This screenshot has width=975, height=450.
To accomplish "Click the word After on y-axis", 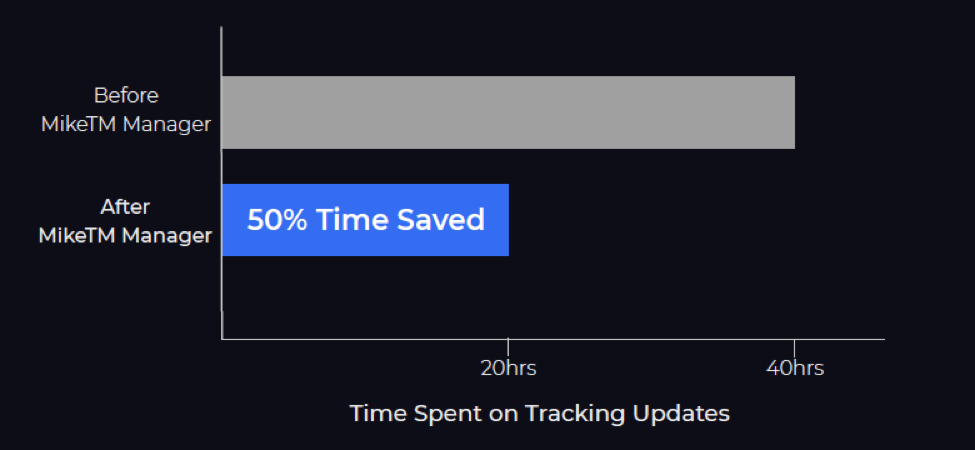I will click(126, 206).
